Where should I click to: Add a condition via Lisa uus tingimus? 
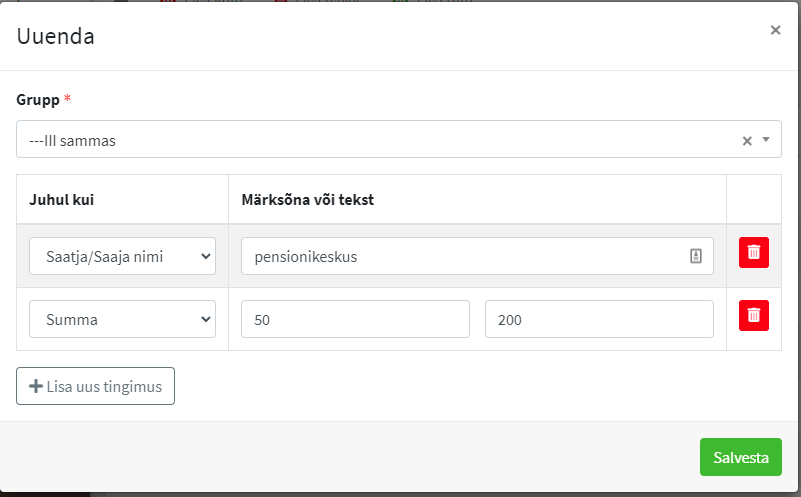(x=95, y=386)
